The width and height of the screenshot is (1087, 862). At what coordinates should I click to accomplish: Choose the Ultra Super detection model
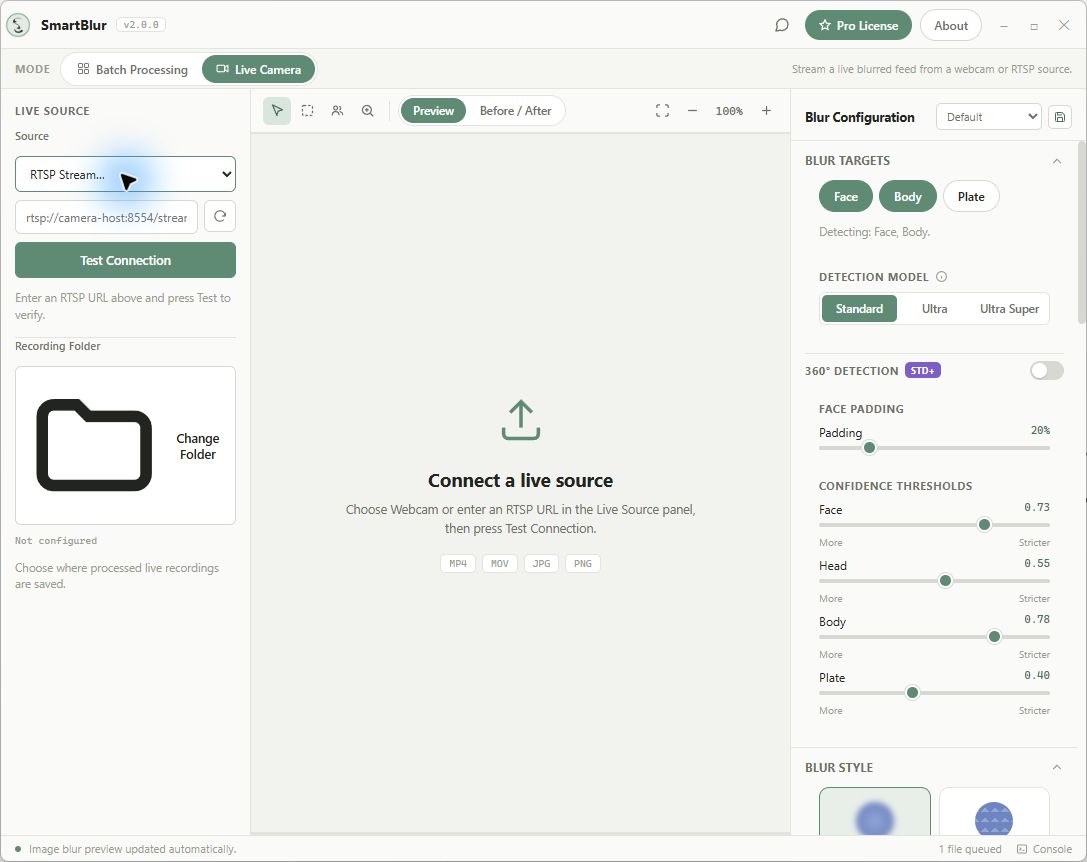click(1009, 309)
